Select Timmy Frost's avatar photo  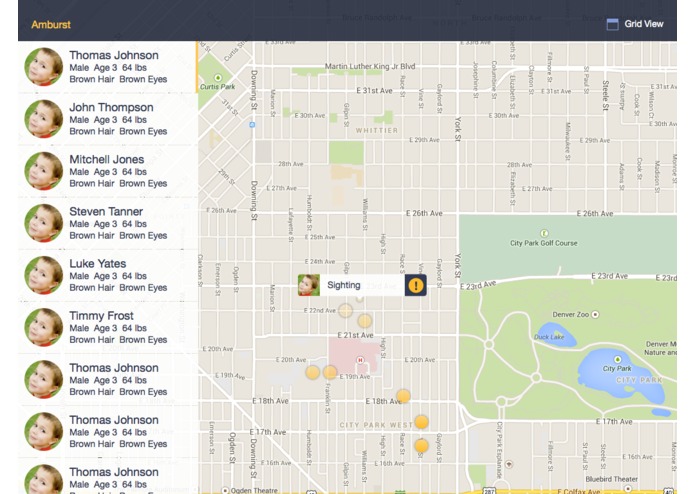pyautogui.click(x=43, y=327)
